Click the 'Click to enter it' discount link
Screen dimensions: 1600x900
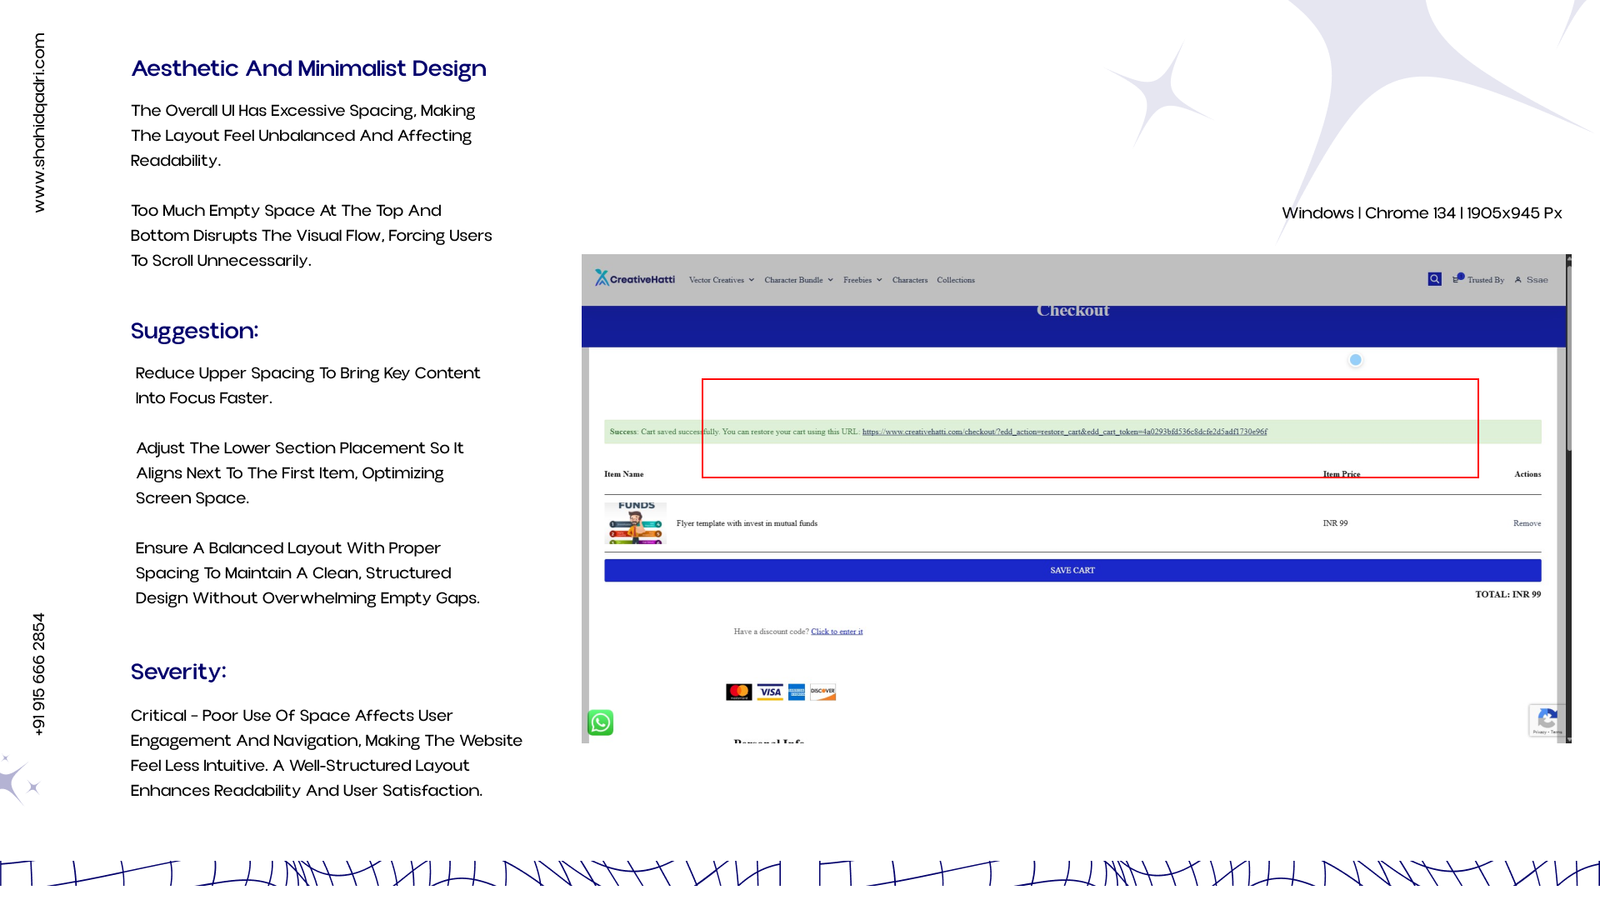[836, 631]
